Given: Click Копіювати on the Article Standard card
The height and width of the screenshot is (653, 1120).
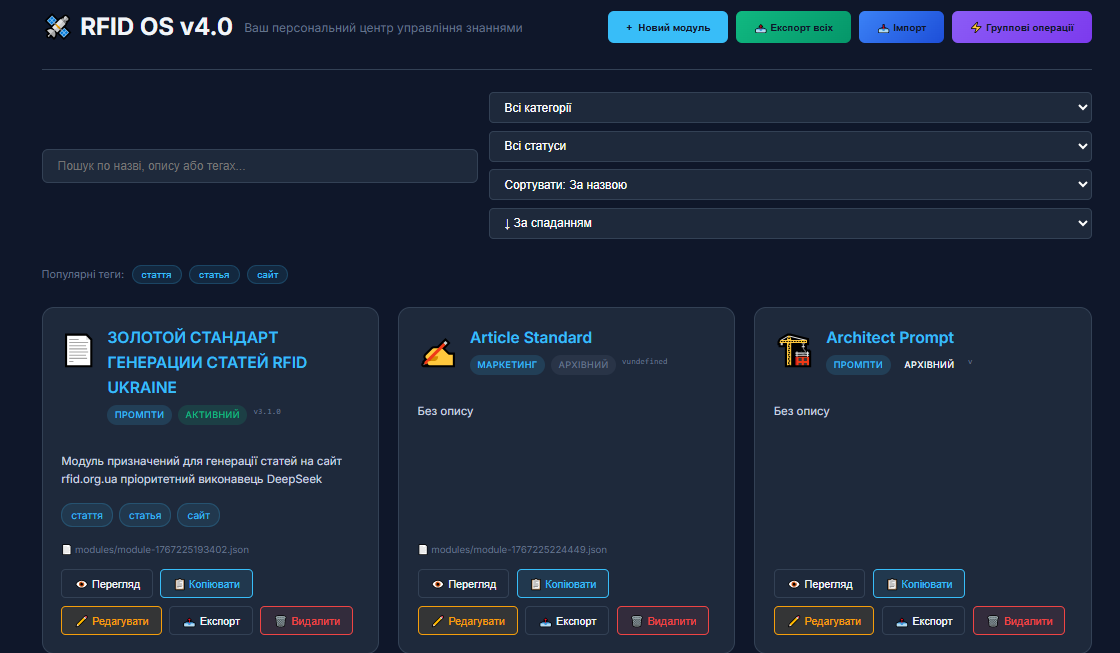Looking at the screenshot, I should pyautogui.click(x=563, y=584).
